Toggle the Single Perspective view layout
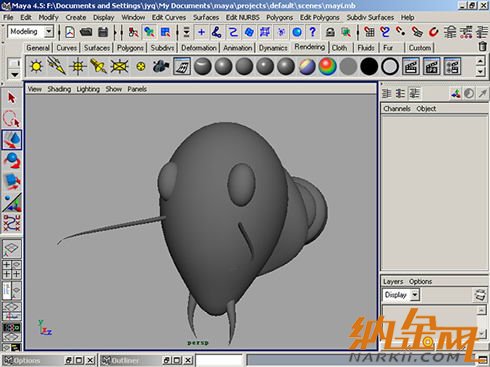Viewport: 490px width, 367px height. point(12,248)
